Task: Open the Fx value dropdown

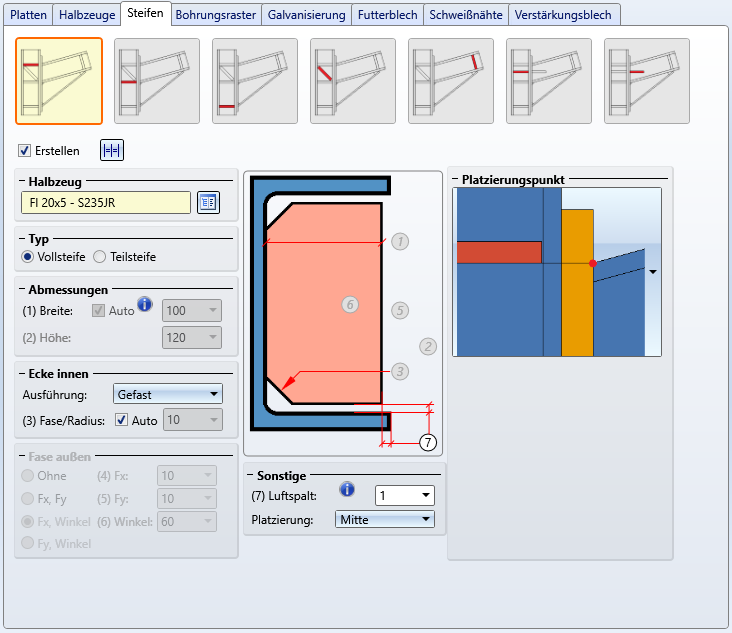Action: (x=187, y=476)
